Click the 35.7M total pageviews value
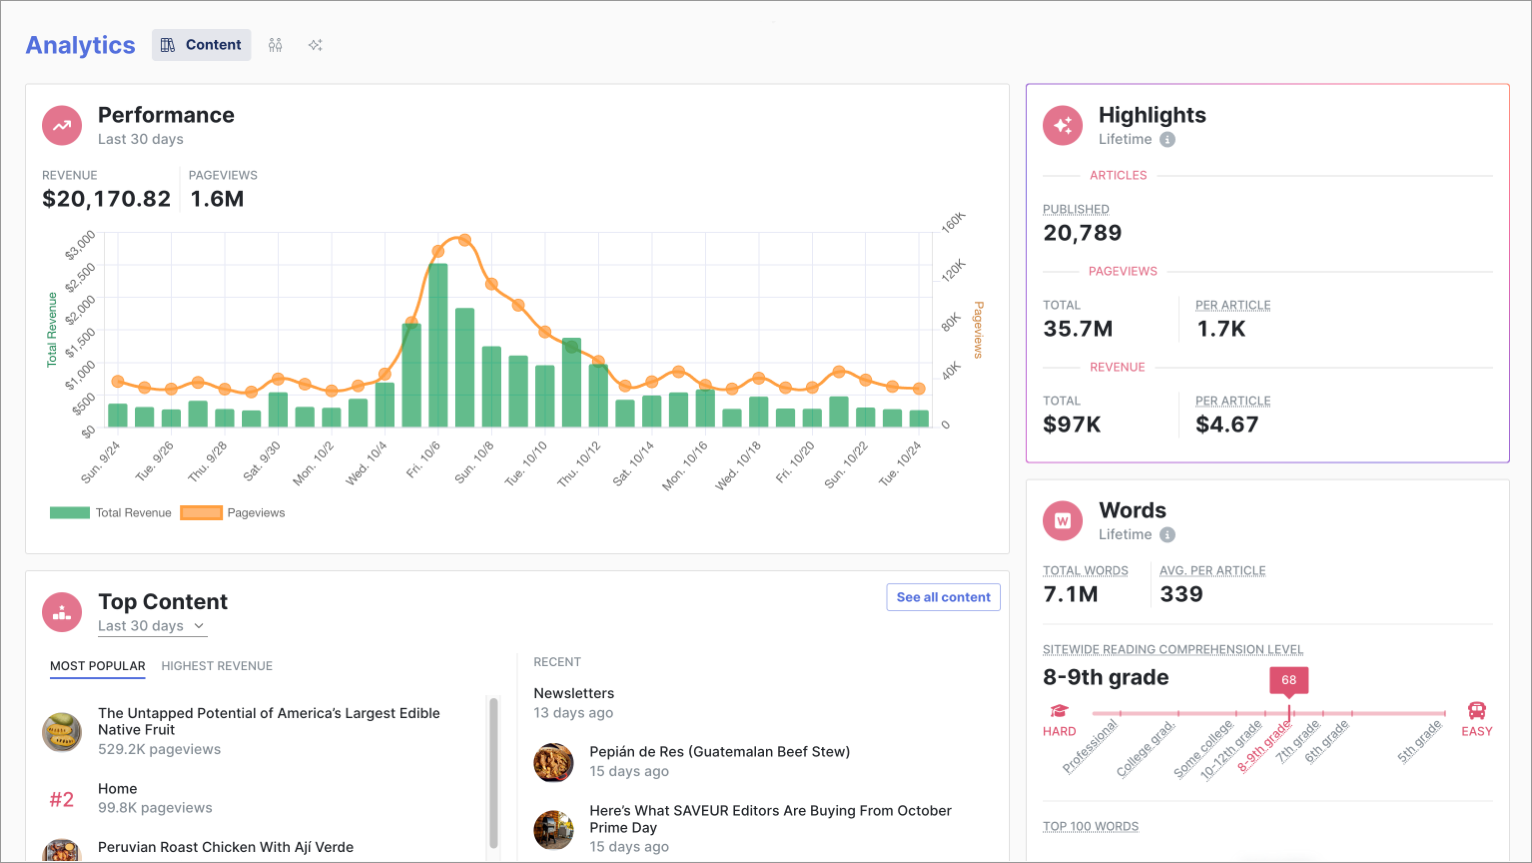 (x=1078, y=329)
